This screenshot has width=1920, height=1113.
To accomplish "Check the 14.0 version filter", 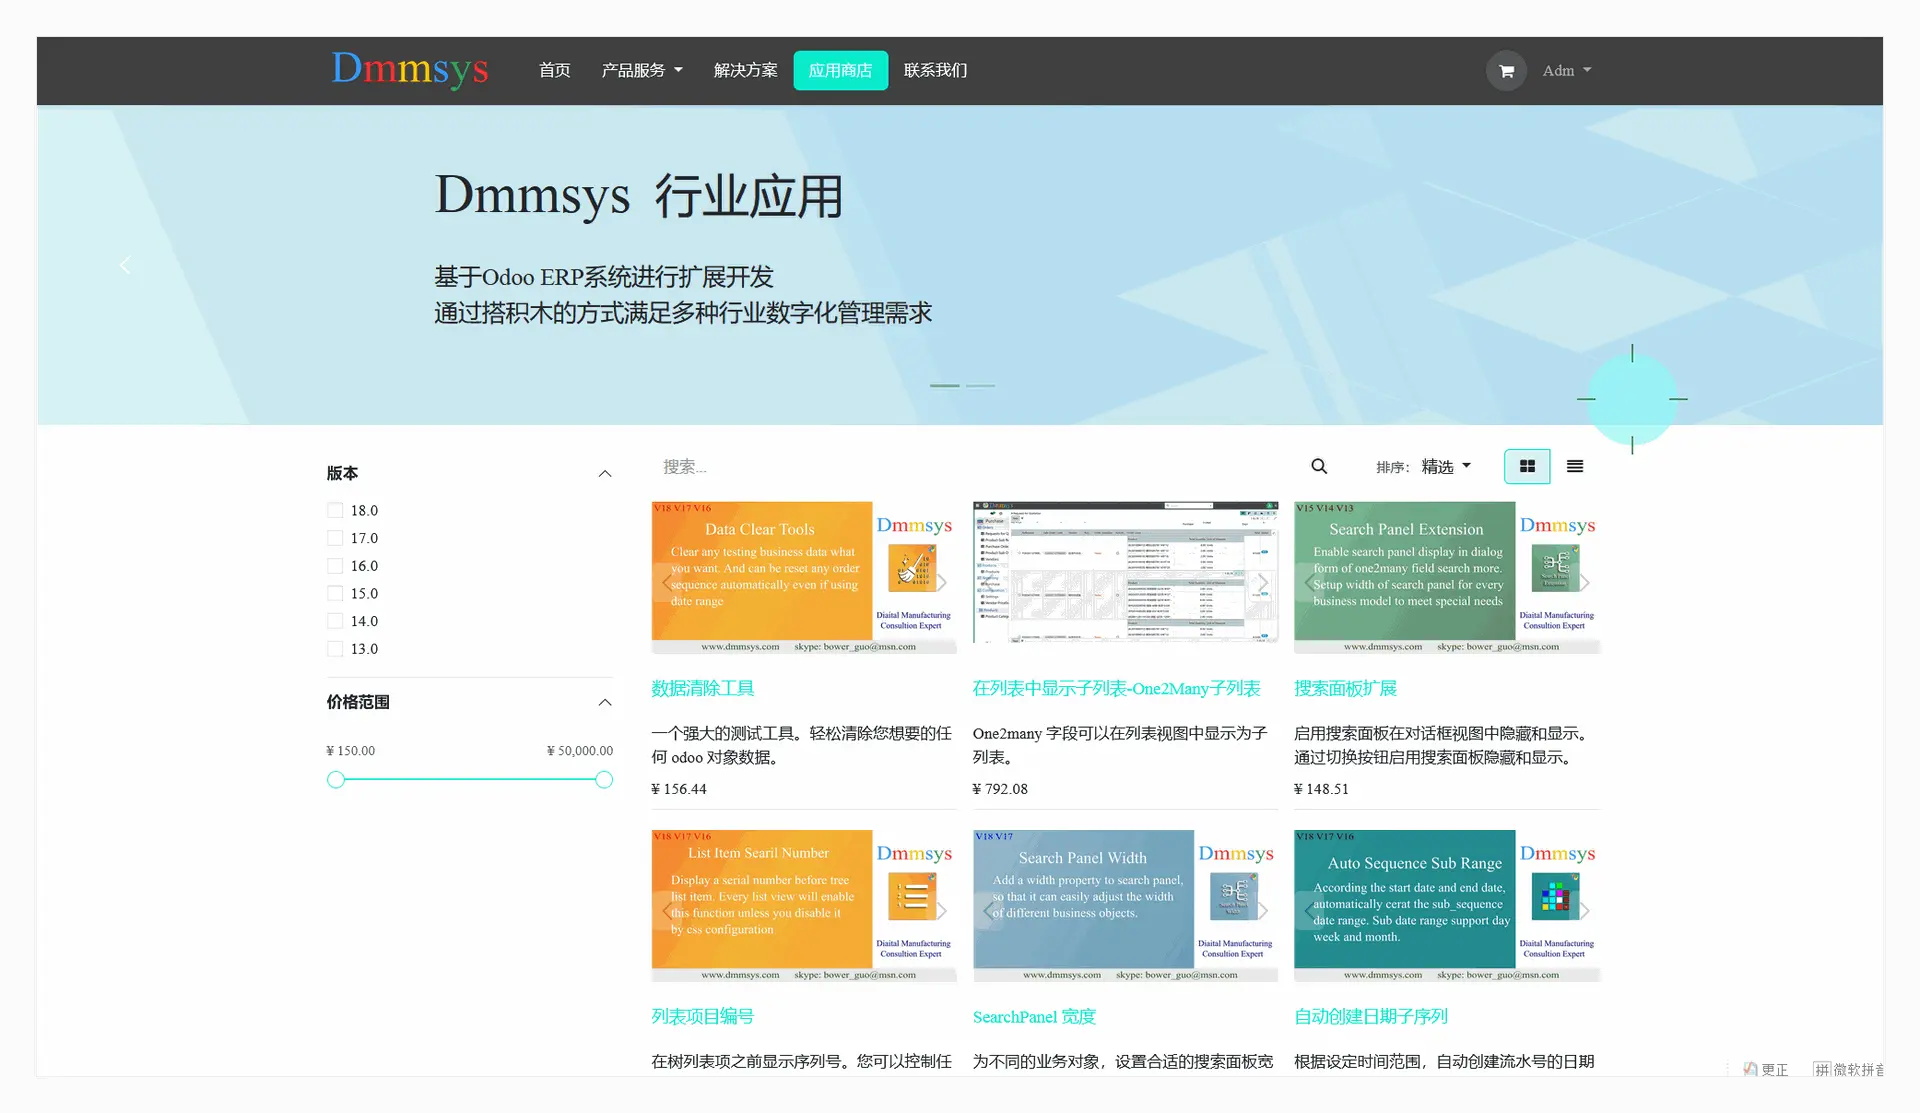I will tap(335, 622).
